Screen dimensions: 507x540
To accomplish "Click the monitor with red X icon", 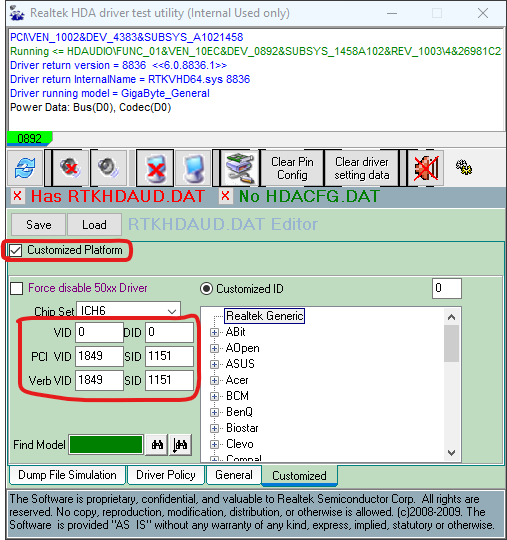I will pos(155,168).
